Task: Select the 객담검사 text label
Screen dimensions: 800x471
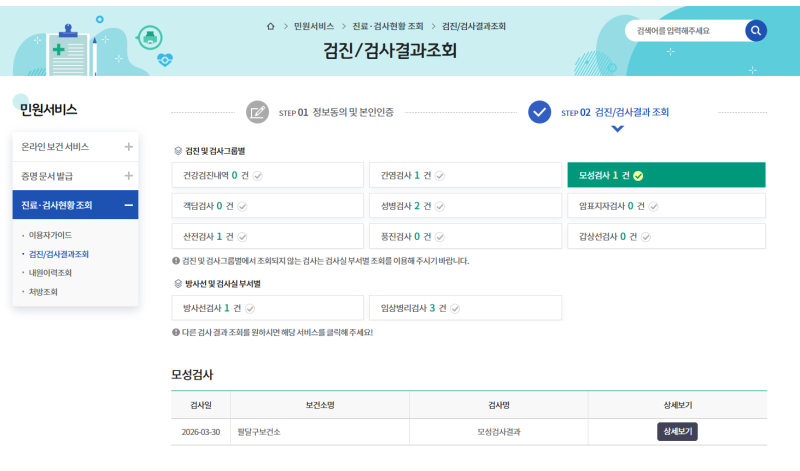Action: coord(198,206)
